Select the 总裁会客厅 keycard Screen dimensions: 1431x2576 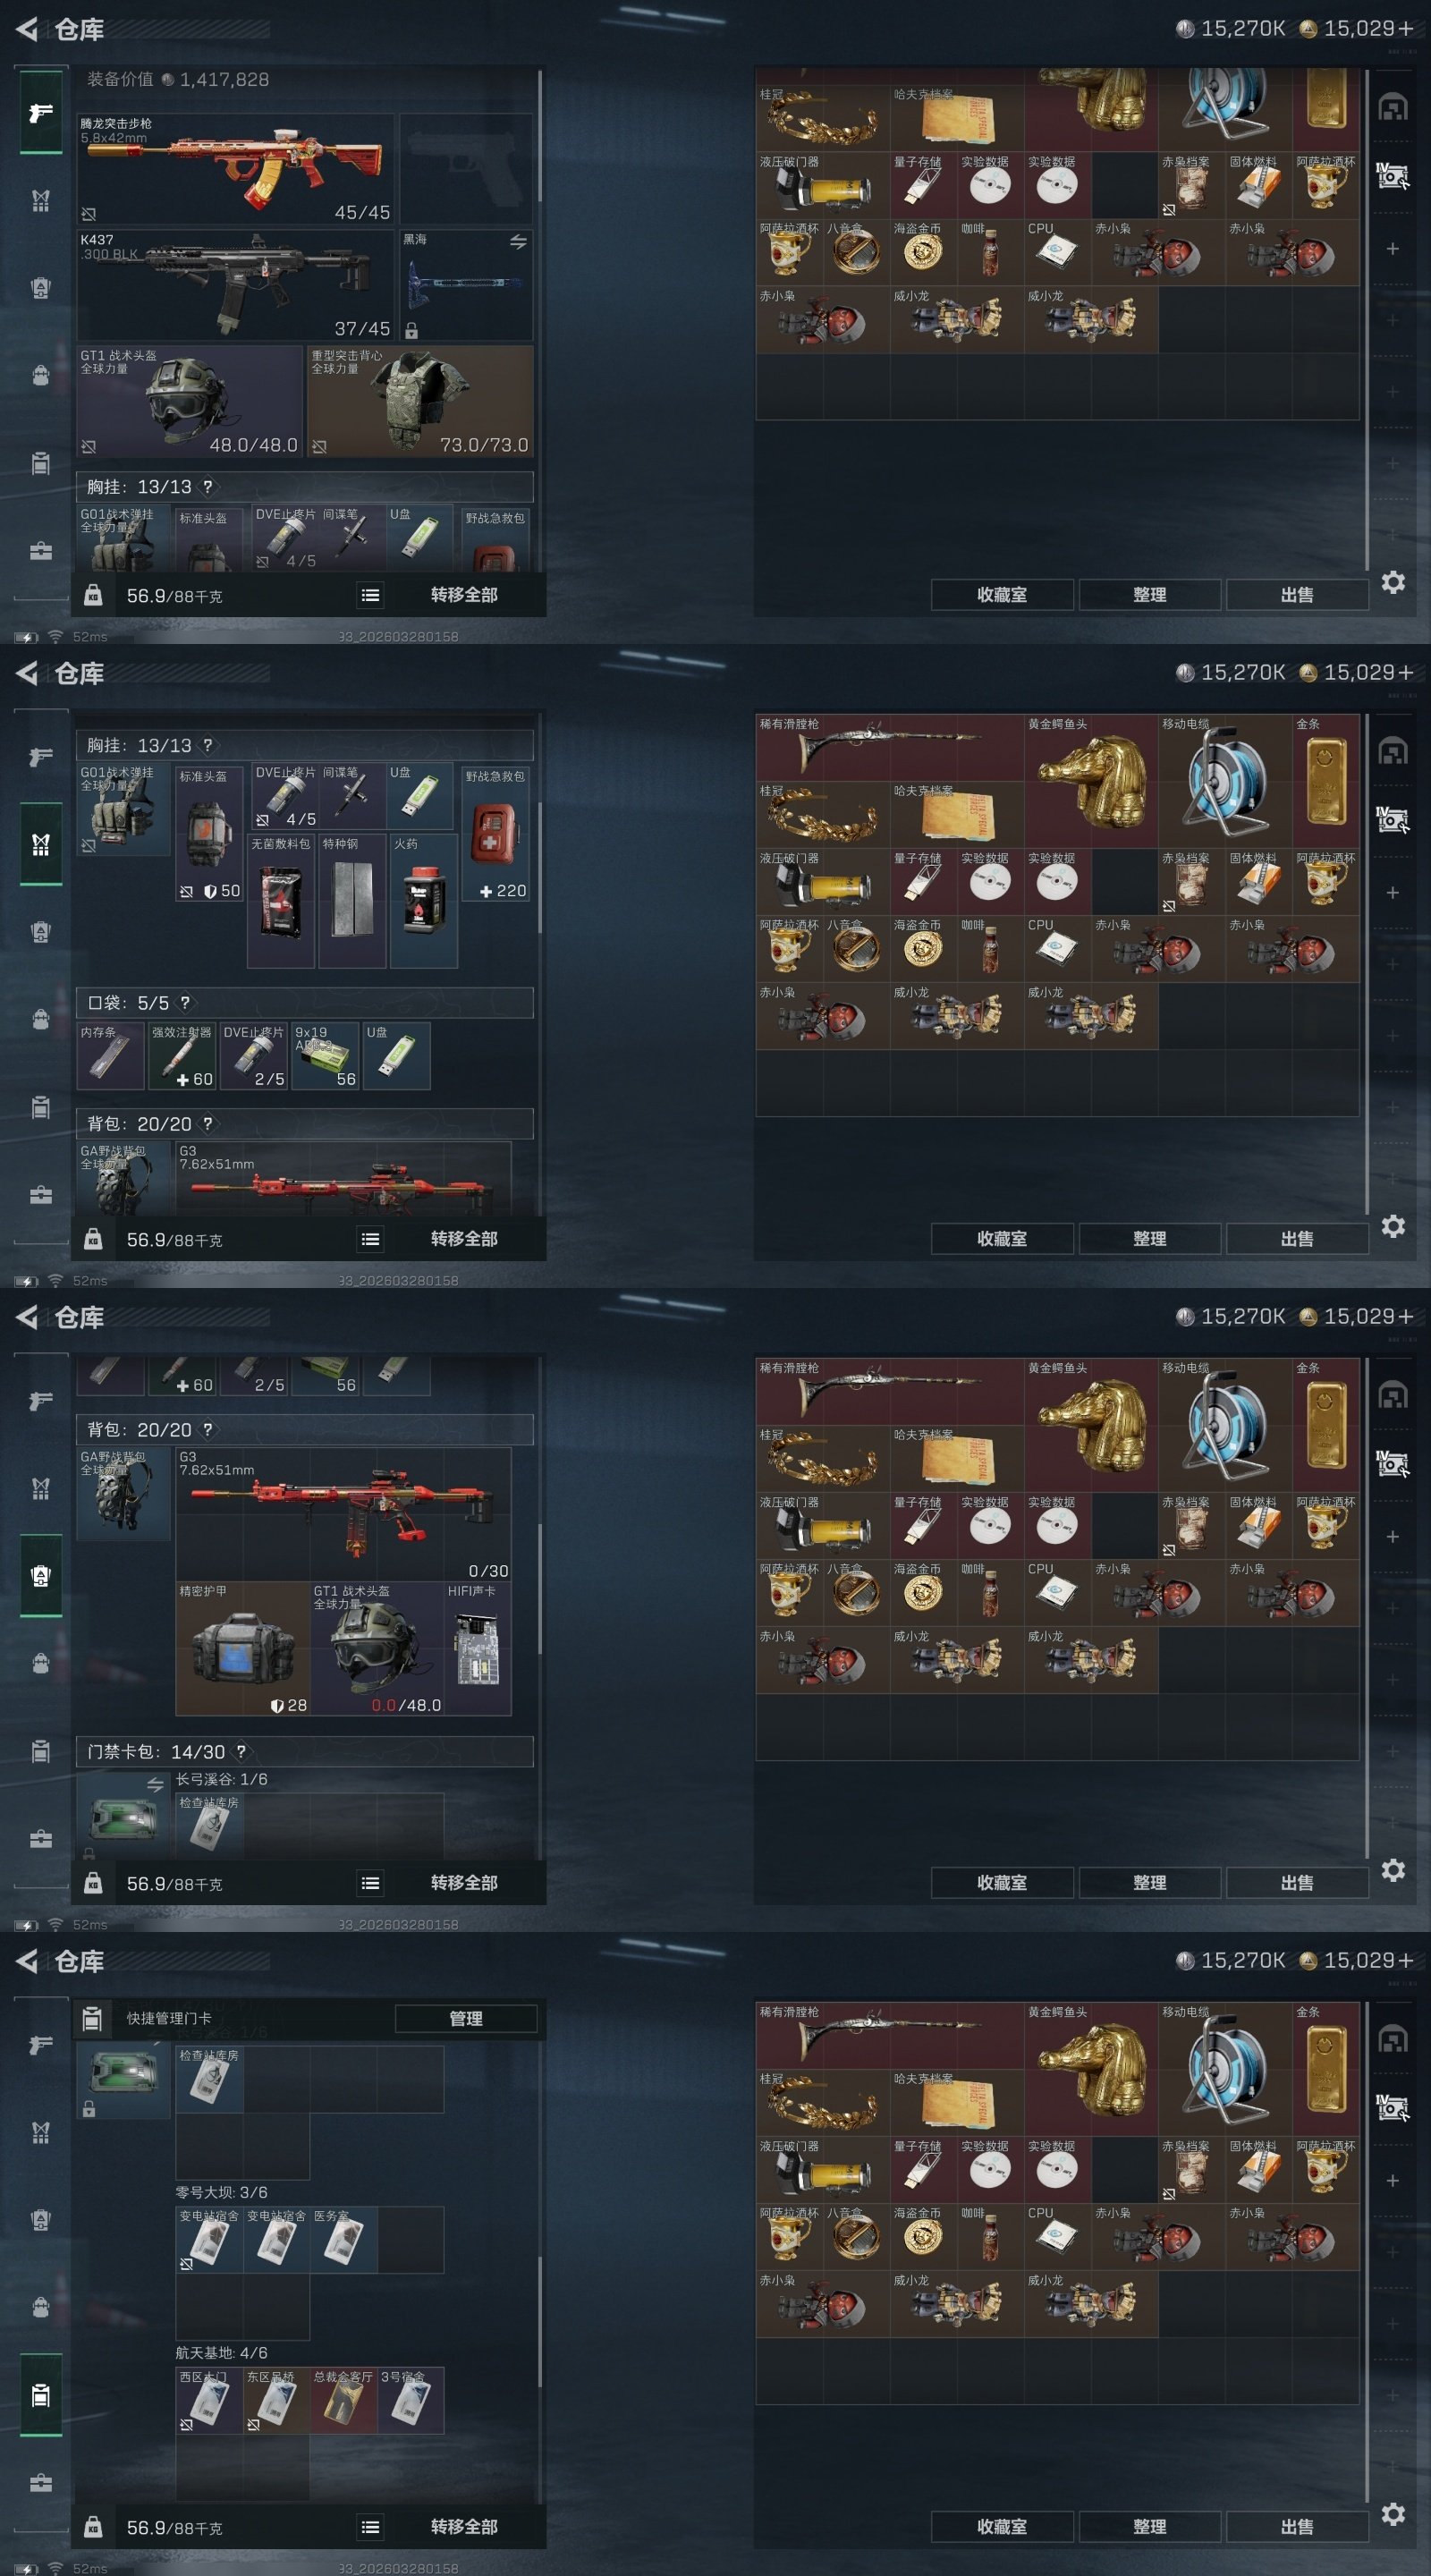(343, 2399)
